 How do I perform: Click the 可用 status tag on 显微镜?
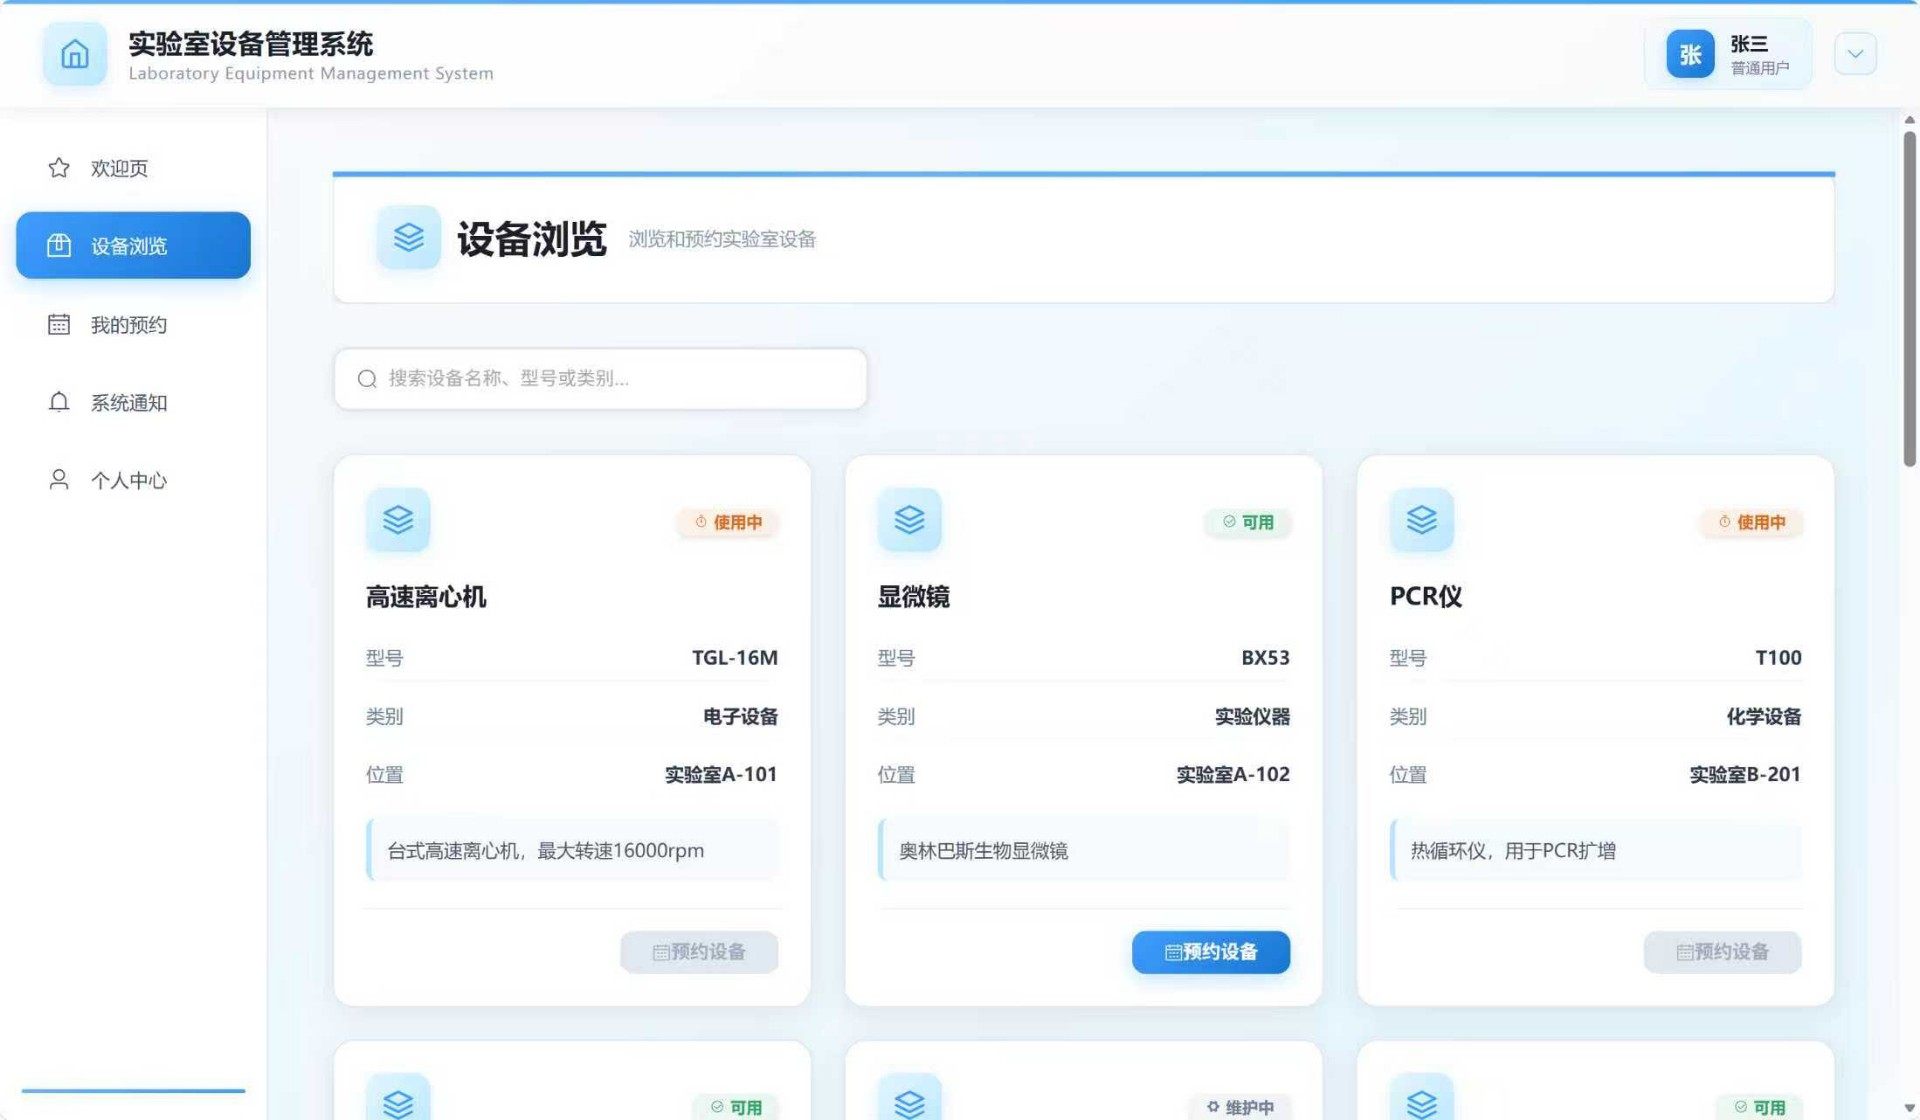pos(1248,522)
